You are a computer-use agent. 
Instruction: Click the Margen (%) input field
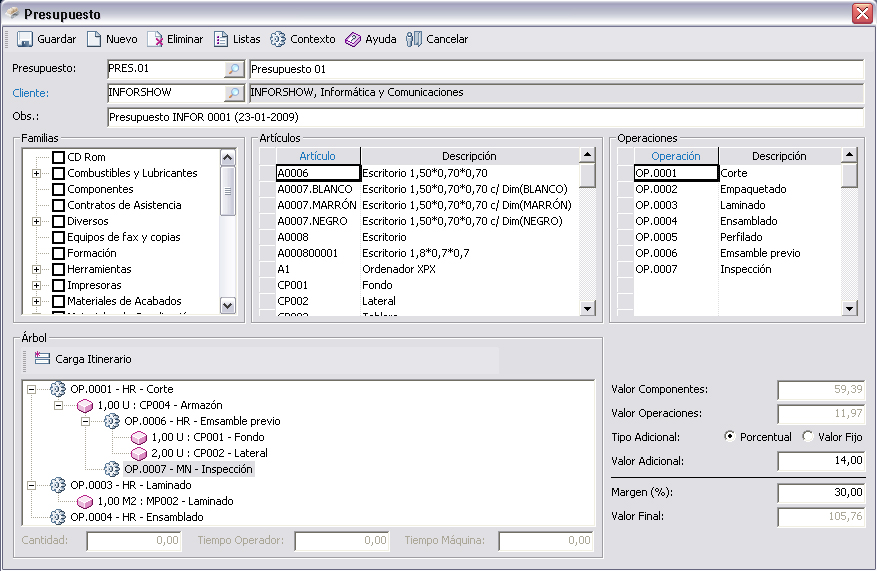coord(820,492)
